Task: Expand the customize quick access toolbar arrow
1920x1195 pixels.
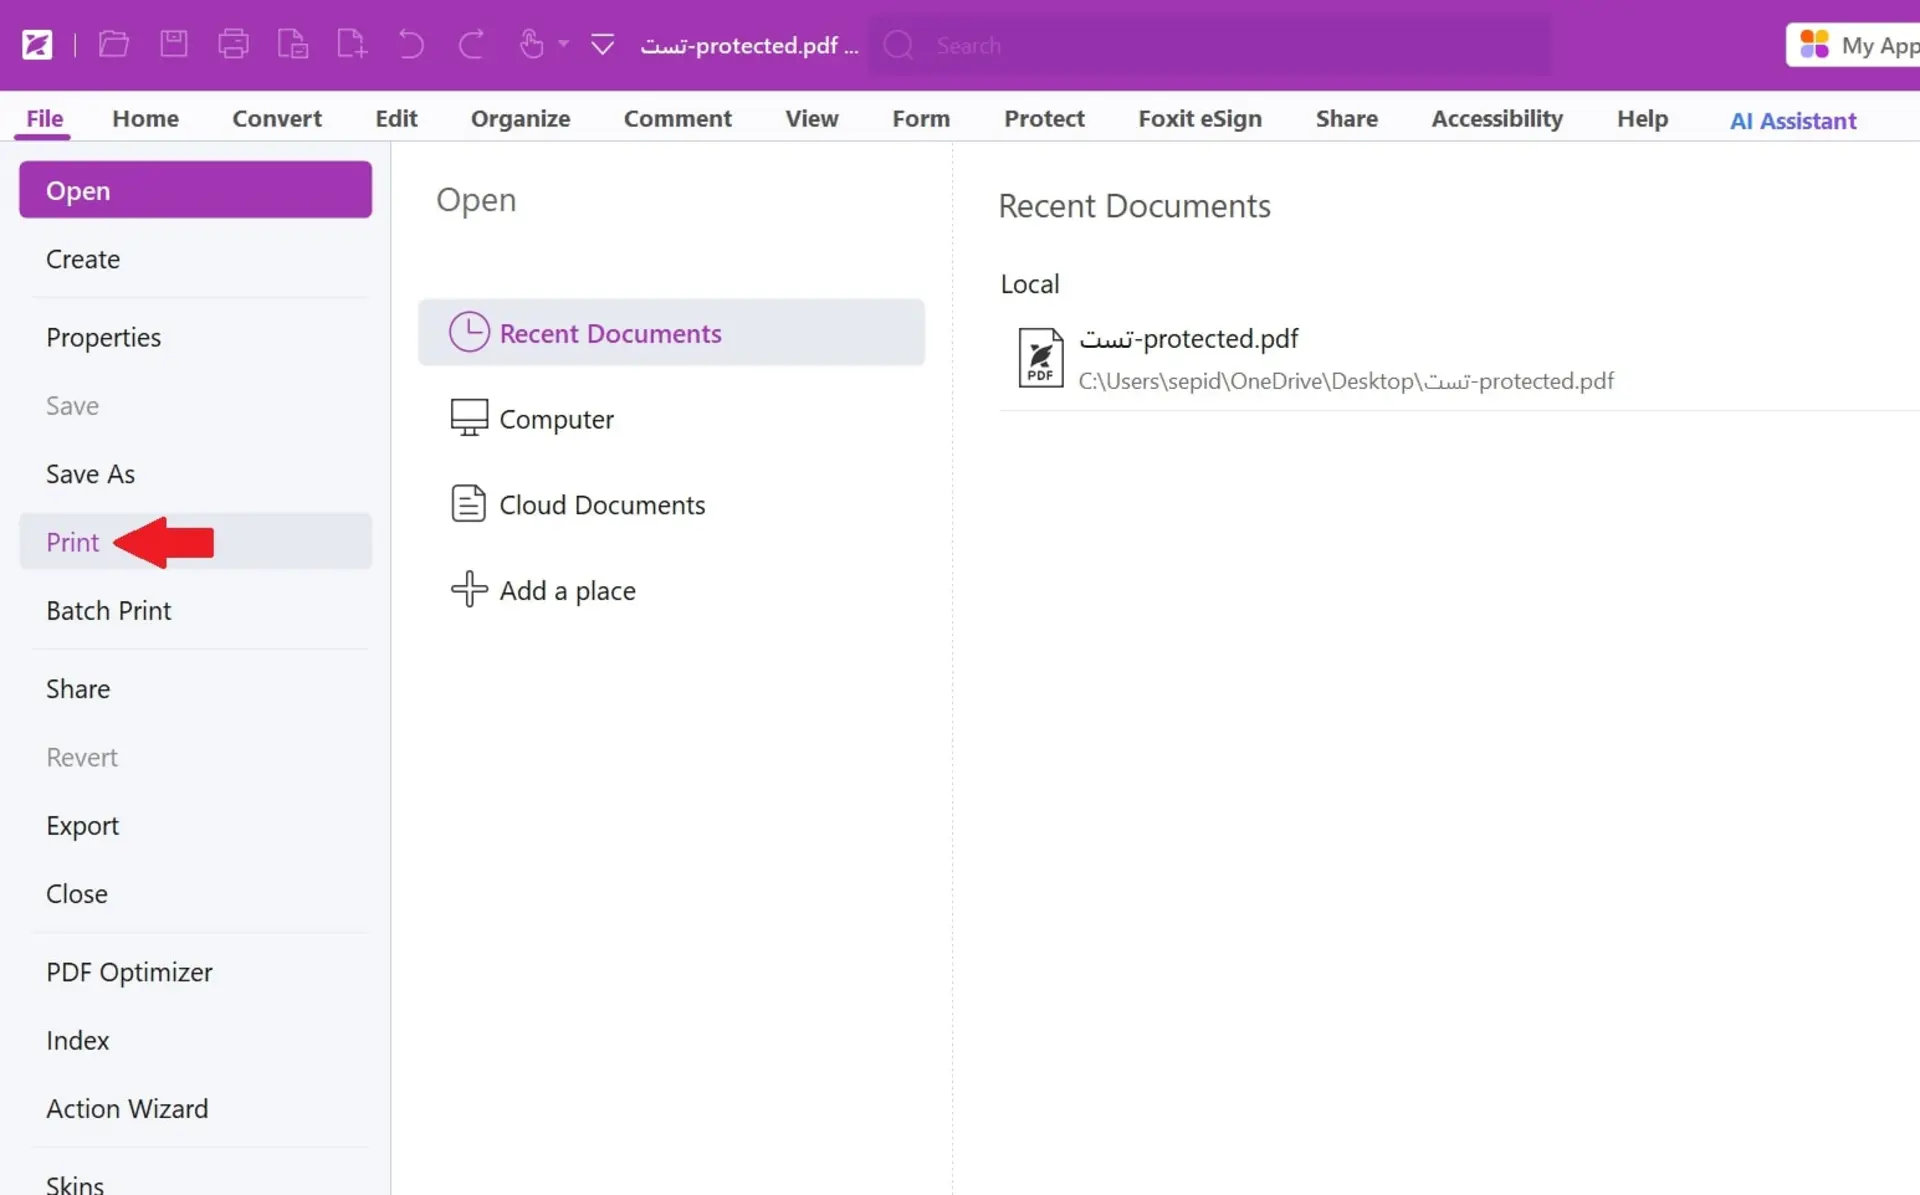Action: (602, 45)
